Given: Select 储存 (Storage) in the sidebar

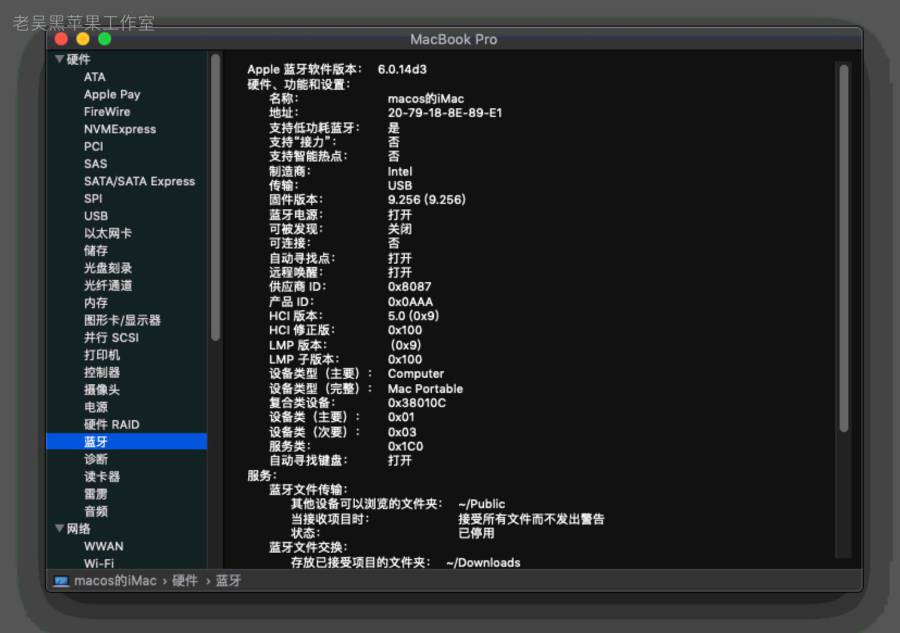Looking at the screenshot, I should tap(95, 250).
